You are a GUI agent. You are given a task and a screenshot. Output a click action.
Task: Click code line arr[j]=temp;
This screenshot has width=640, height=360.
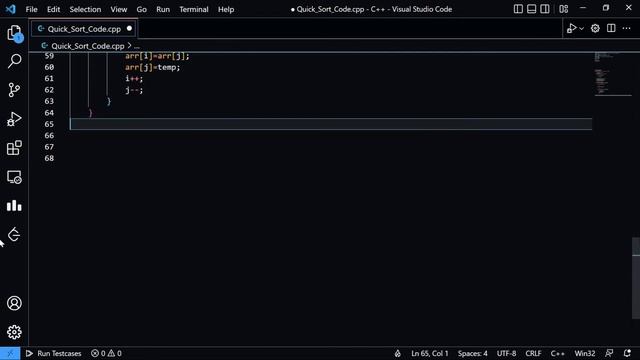coord(152,67)
